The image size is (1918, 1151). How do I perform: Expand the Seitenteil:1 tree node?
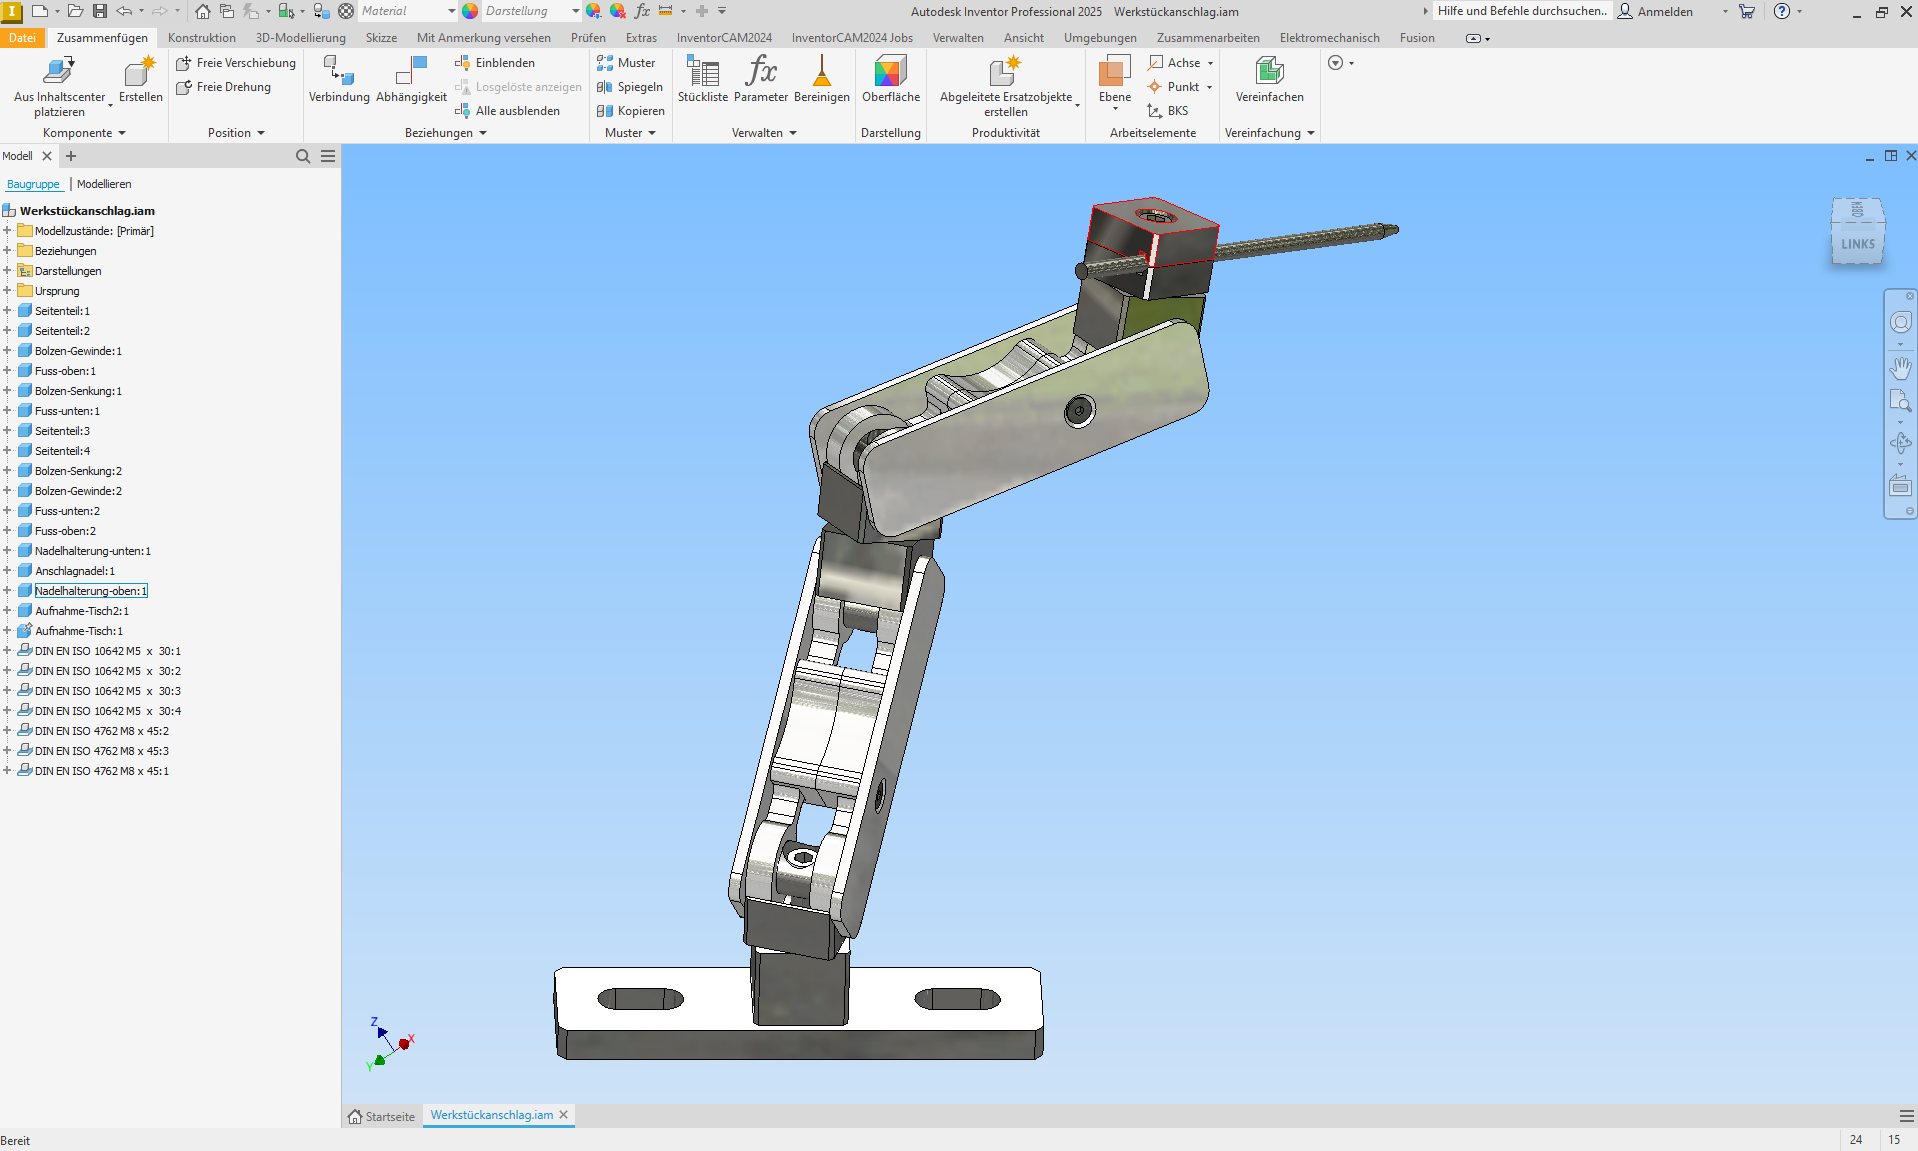[9, 310]
